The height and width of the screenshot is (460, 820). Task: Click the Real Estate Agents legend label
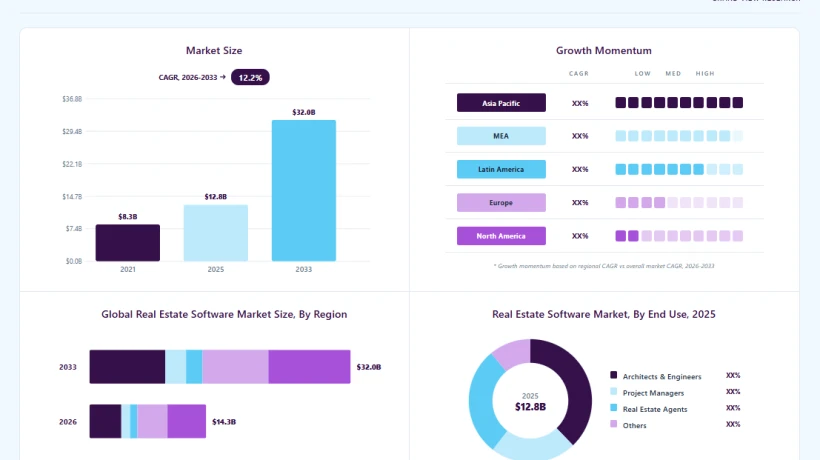655,409
